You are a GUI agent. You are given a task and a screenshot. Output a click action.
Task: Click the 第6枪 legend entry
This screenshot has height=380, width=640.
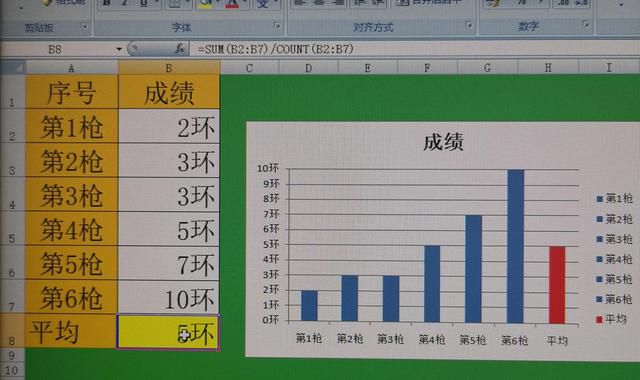pos(614,299)
